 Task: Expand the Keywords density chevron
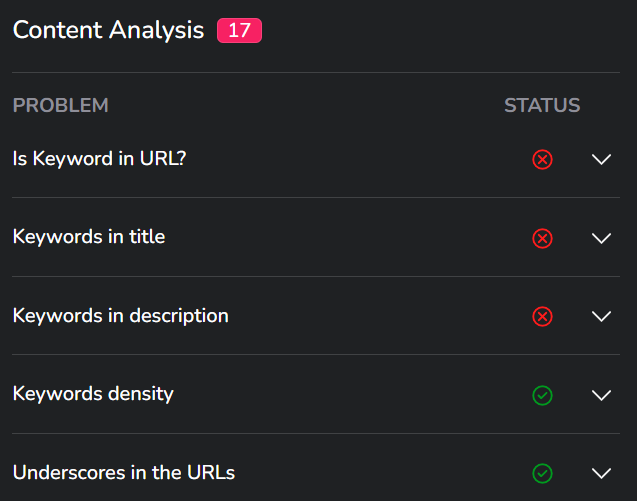click(601, 395)
